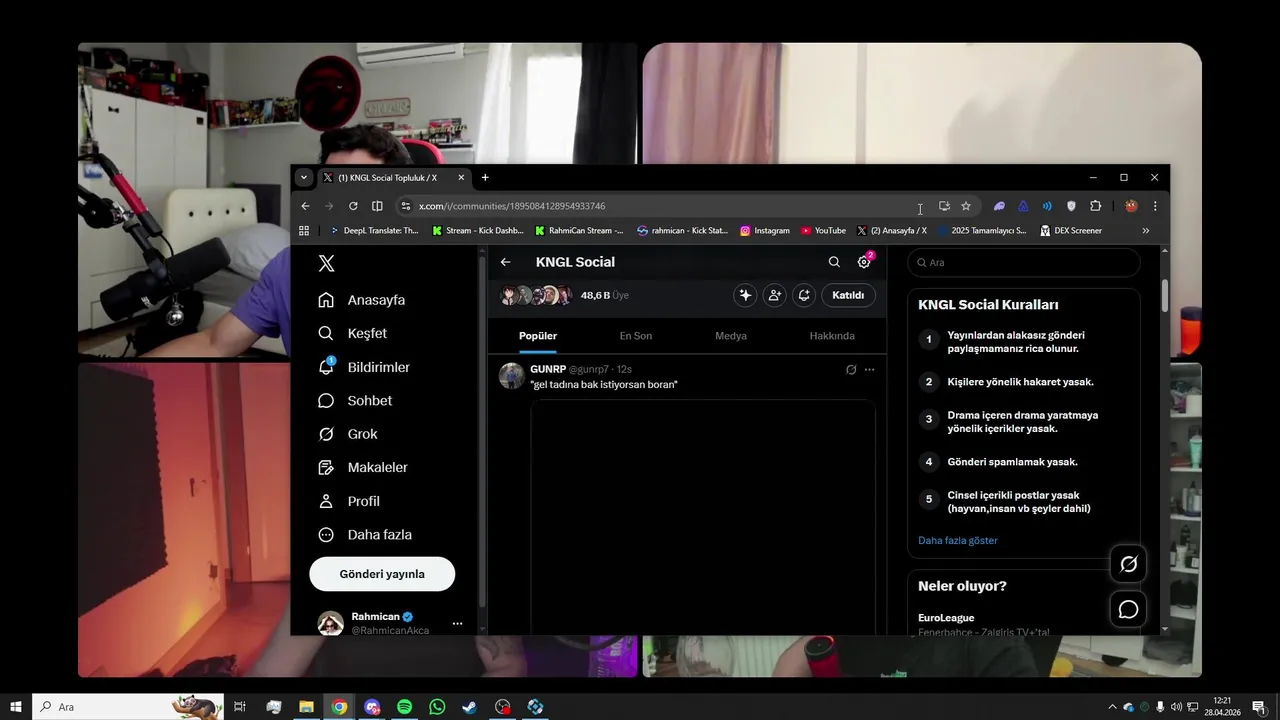Viewport: 1280px width, 720px height.
Task: Open GUNRP's post media thumbnail
Action: [703, 516]
